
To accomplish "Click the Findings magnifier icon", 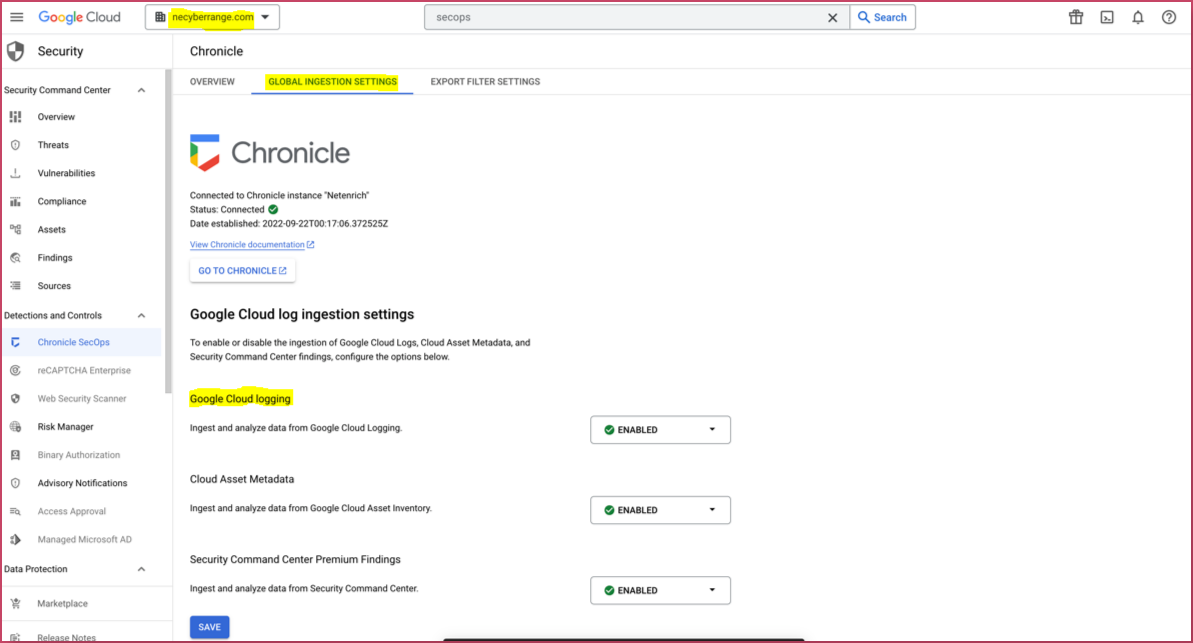I will tap(15, 257).
